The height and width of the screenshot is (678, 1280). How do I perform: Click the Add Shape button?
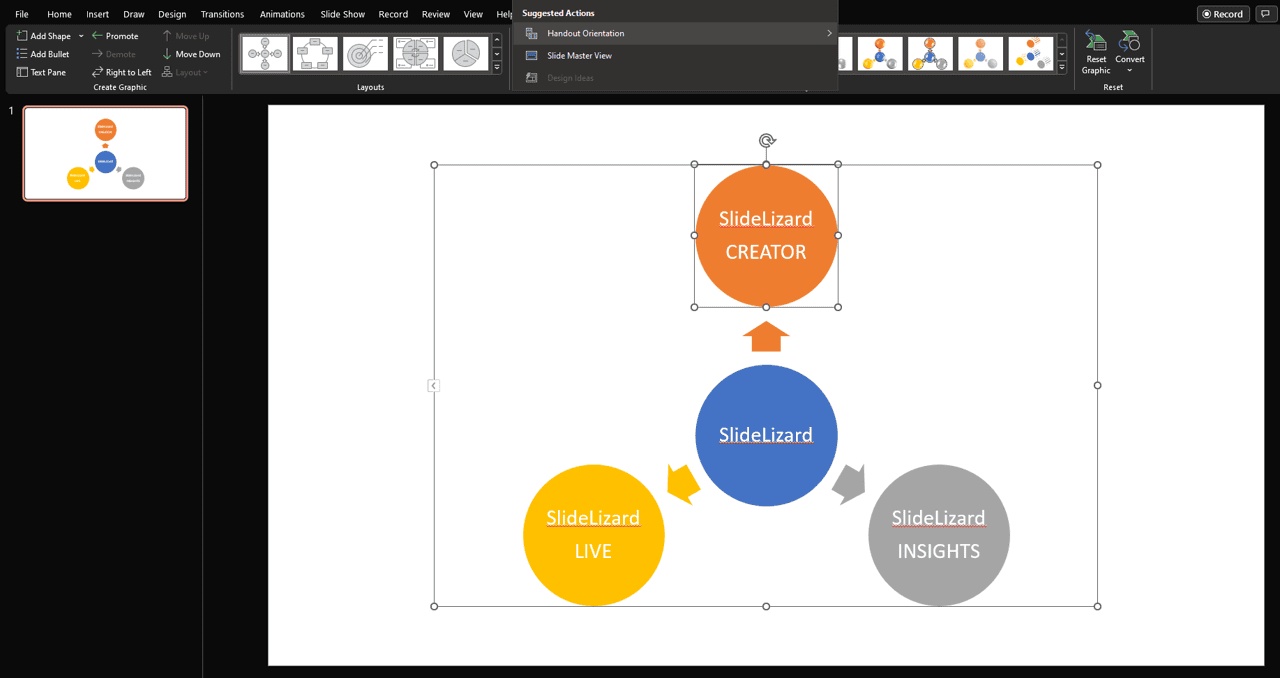[45, 36]
